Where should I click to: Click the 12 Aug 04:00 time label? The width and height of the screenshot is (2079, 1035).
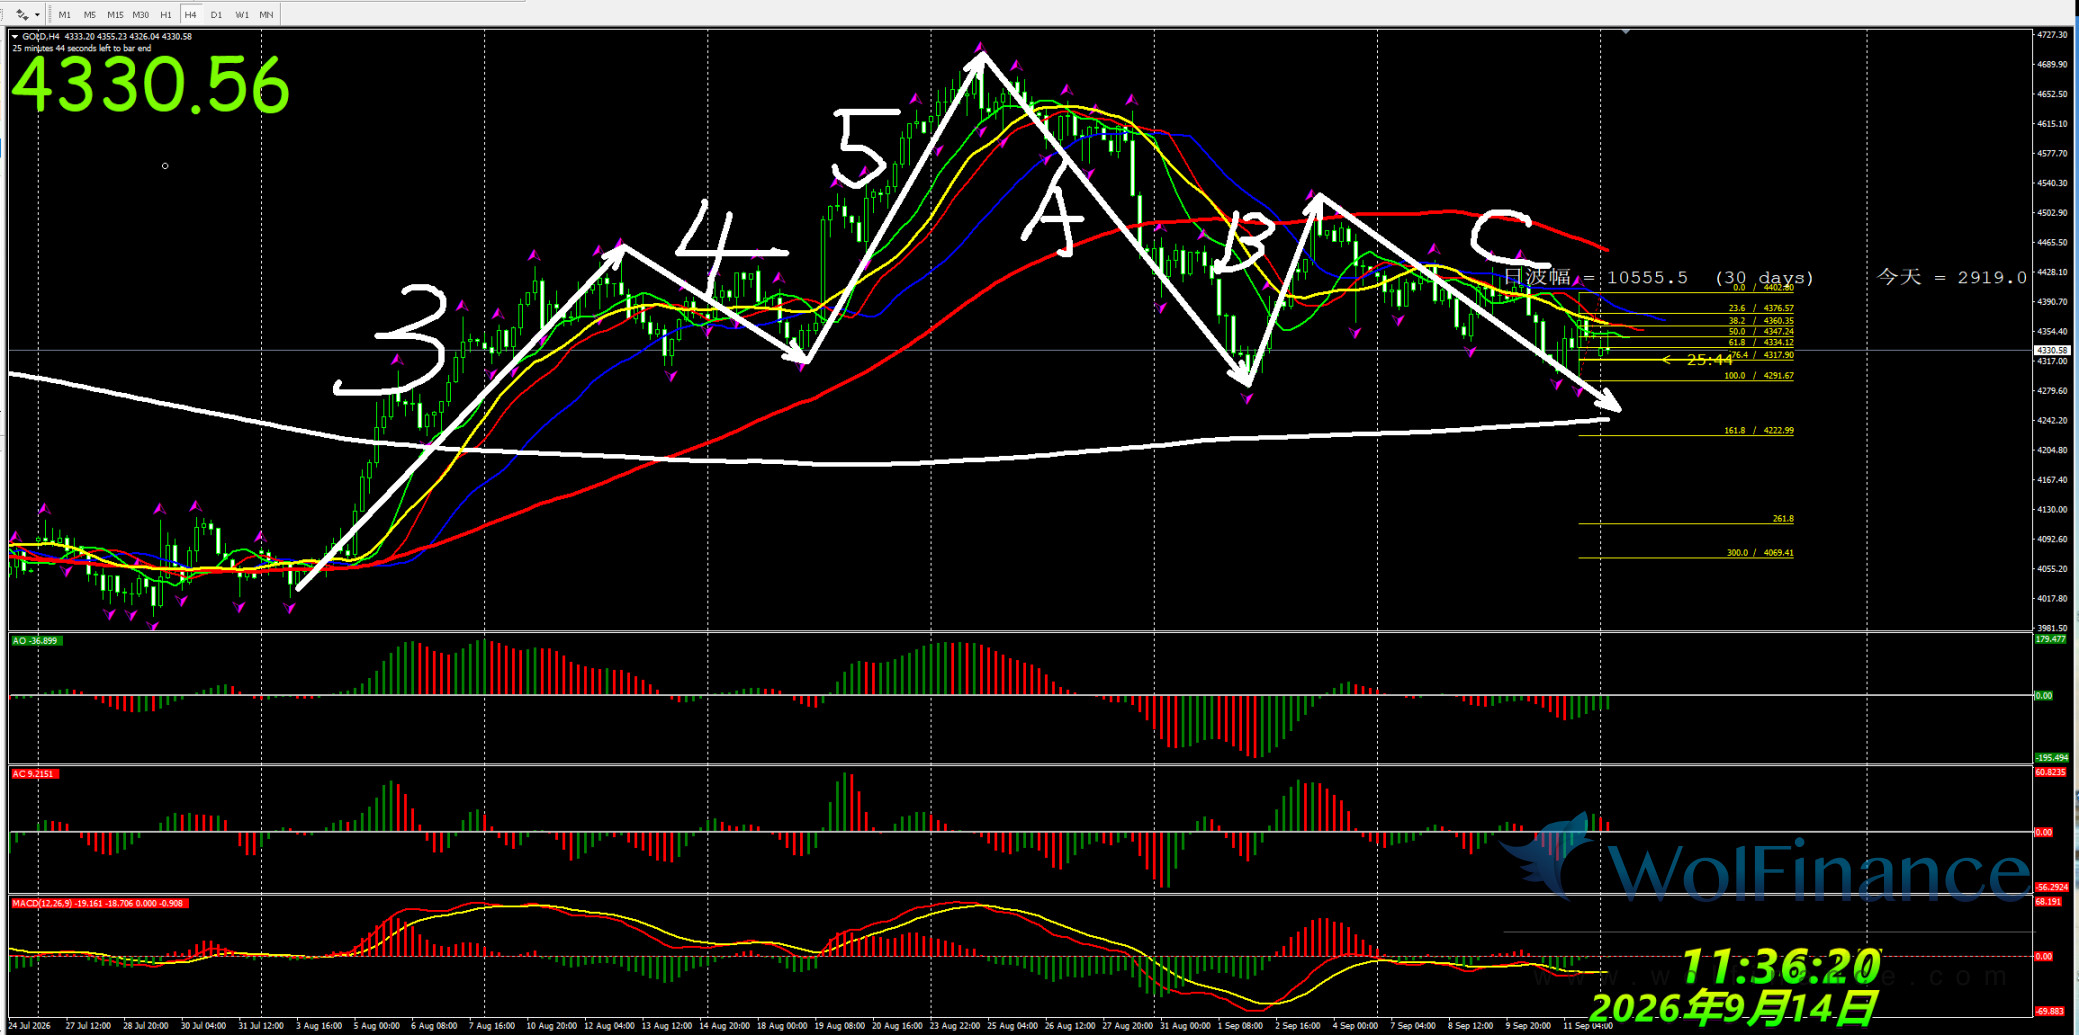point(609,1026)
